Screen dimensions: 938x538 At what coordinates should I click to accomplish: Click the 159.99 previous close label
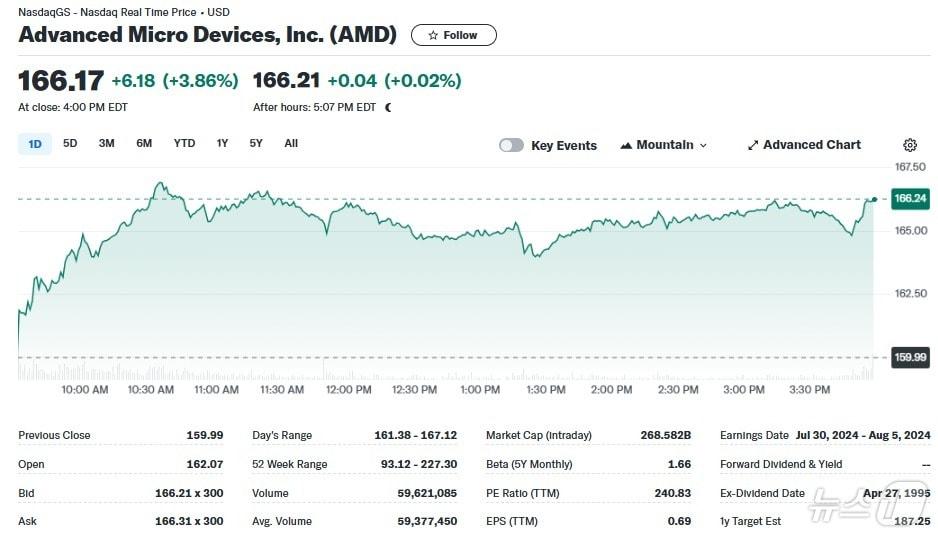(x=910, y=357)
